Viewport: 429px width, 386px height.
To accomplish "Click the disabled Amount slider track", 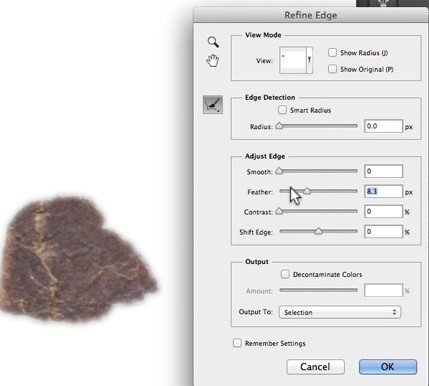I will 318,290.
